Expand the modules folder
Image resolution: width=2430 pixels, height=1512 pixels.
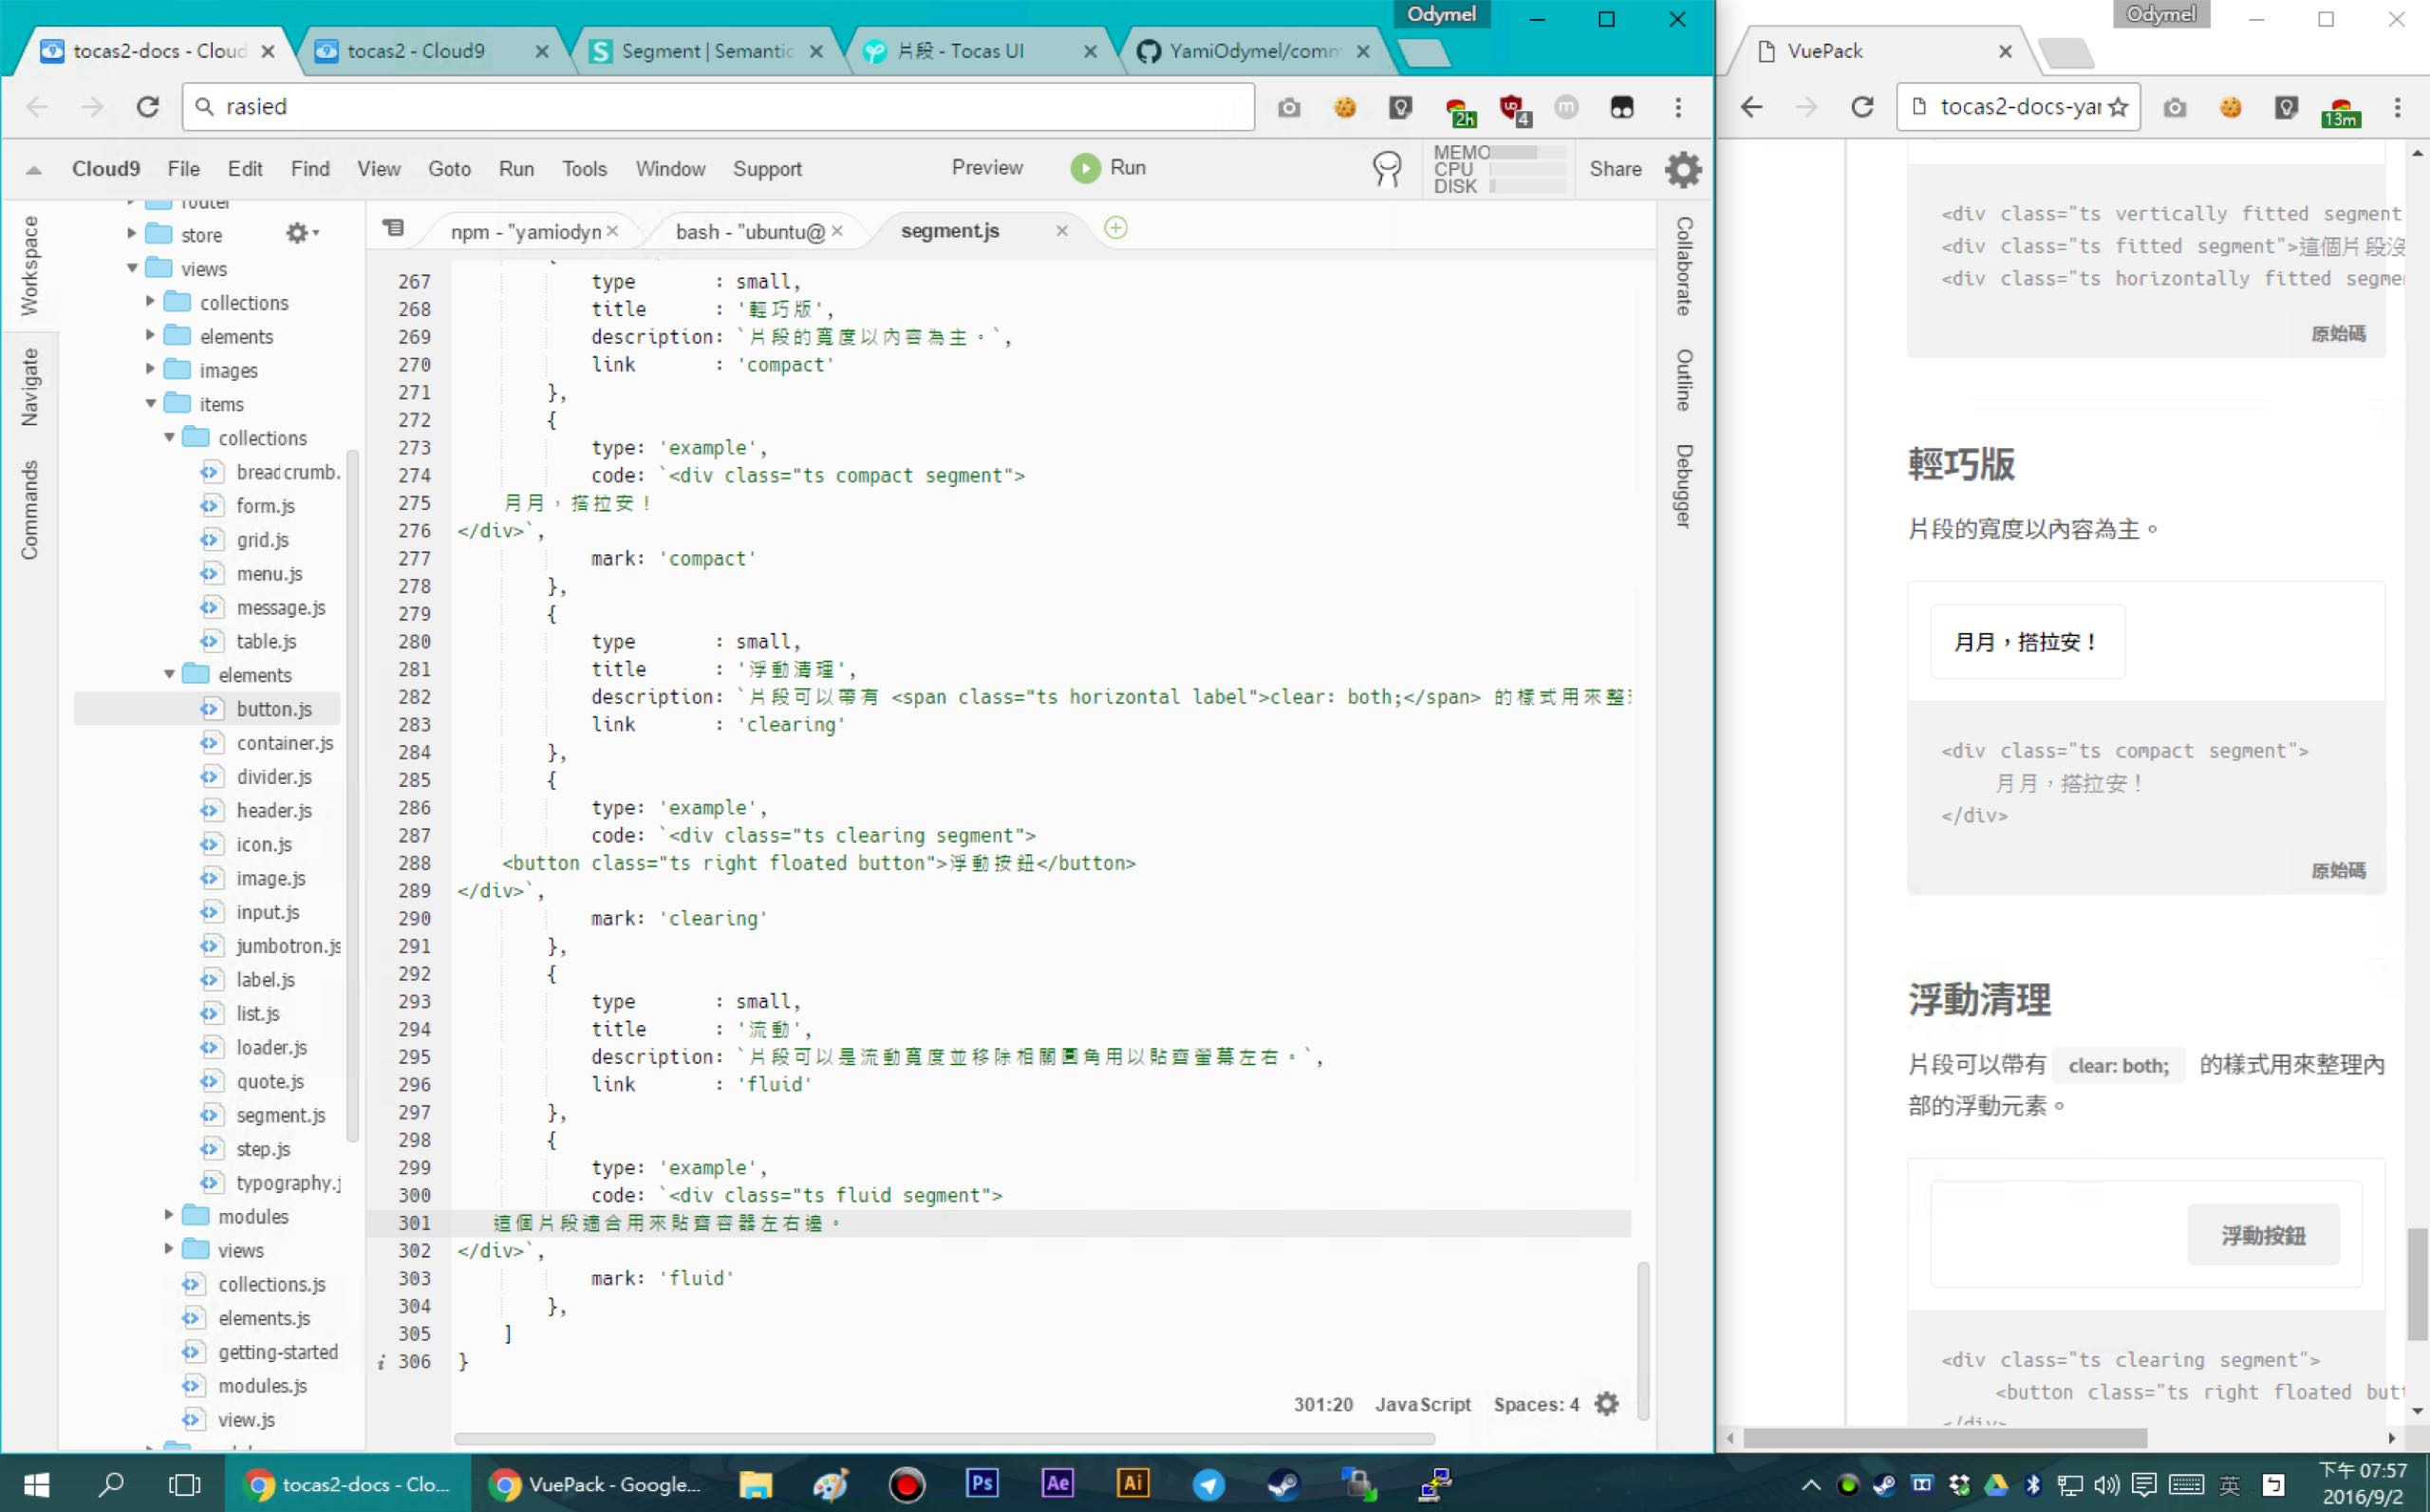pyautogui.click(x=169, y=1216)
